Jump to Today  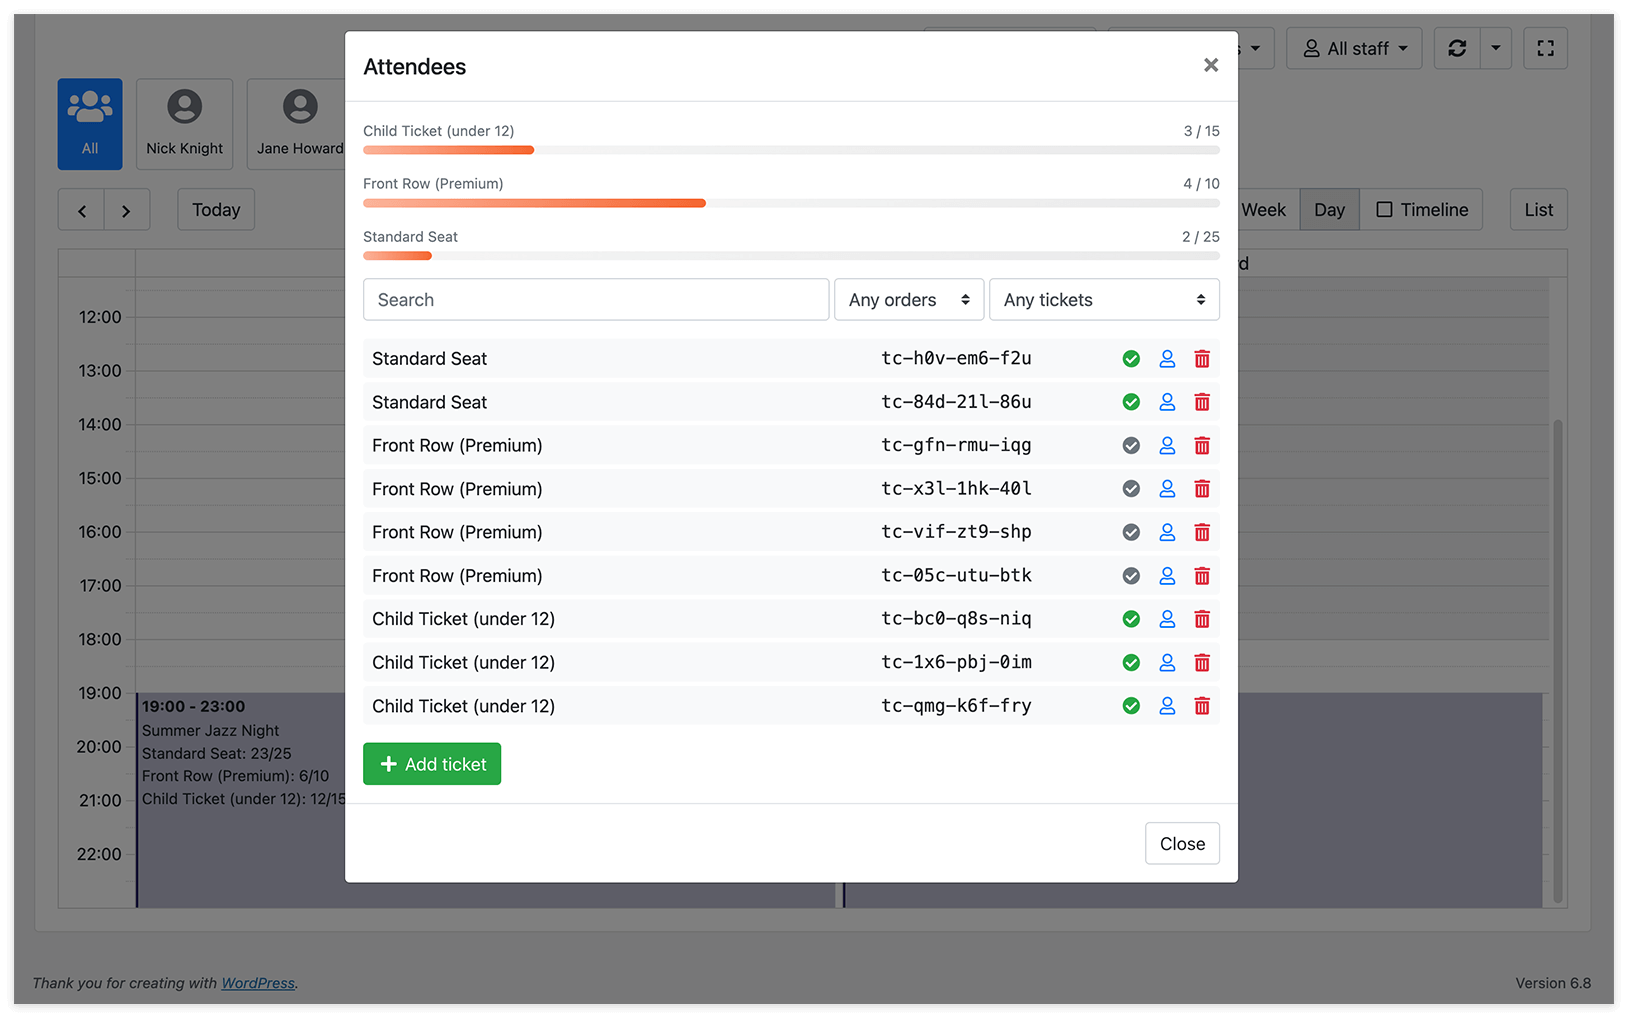tap(216, 210)
